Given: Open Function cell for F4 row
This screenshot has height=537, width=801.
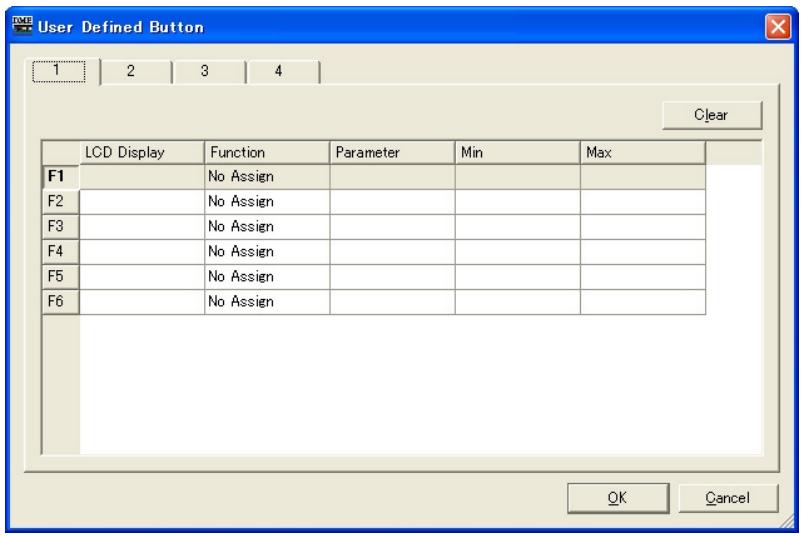Looking at the screenshot, I should [267, 252].
